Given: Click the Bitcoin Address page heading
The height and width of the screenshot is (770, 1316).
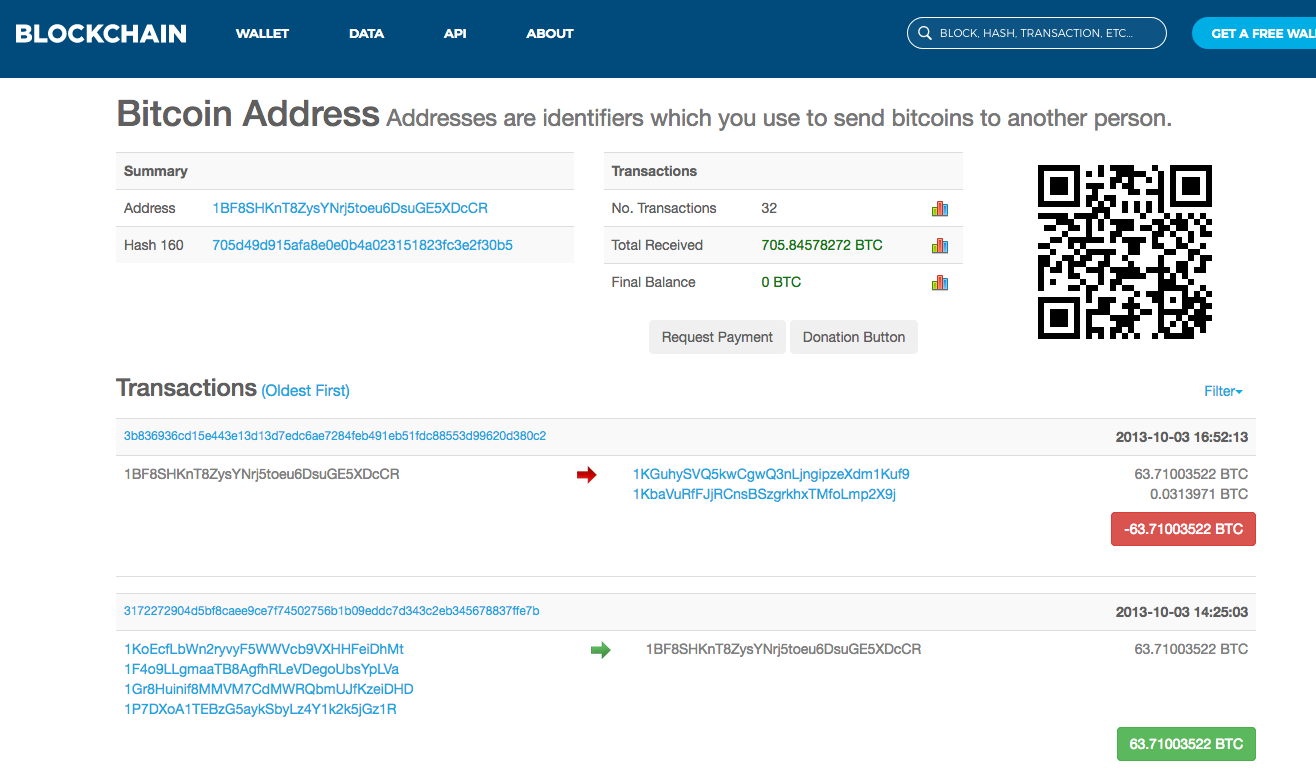Looking at the screenshot, I should point(248,114).
